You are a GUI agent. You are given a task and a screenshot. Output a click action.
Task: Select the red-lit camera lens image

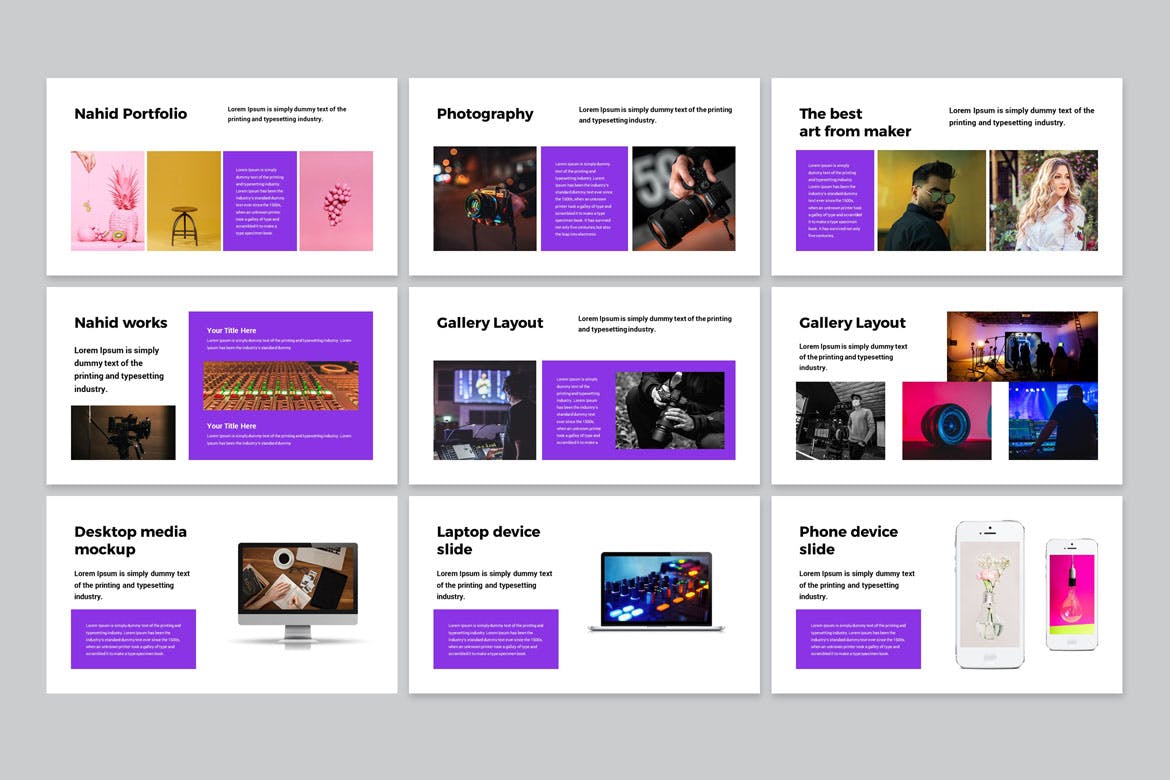tap(946, 421)
